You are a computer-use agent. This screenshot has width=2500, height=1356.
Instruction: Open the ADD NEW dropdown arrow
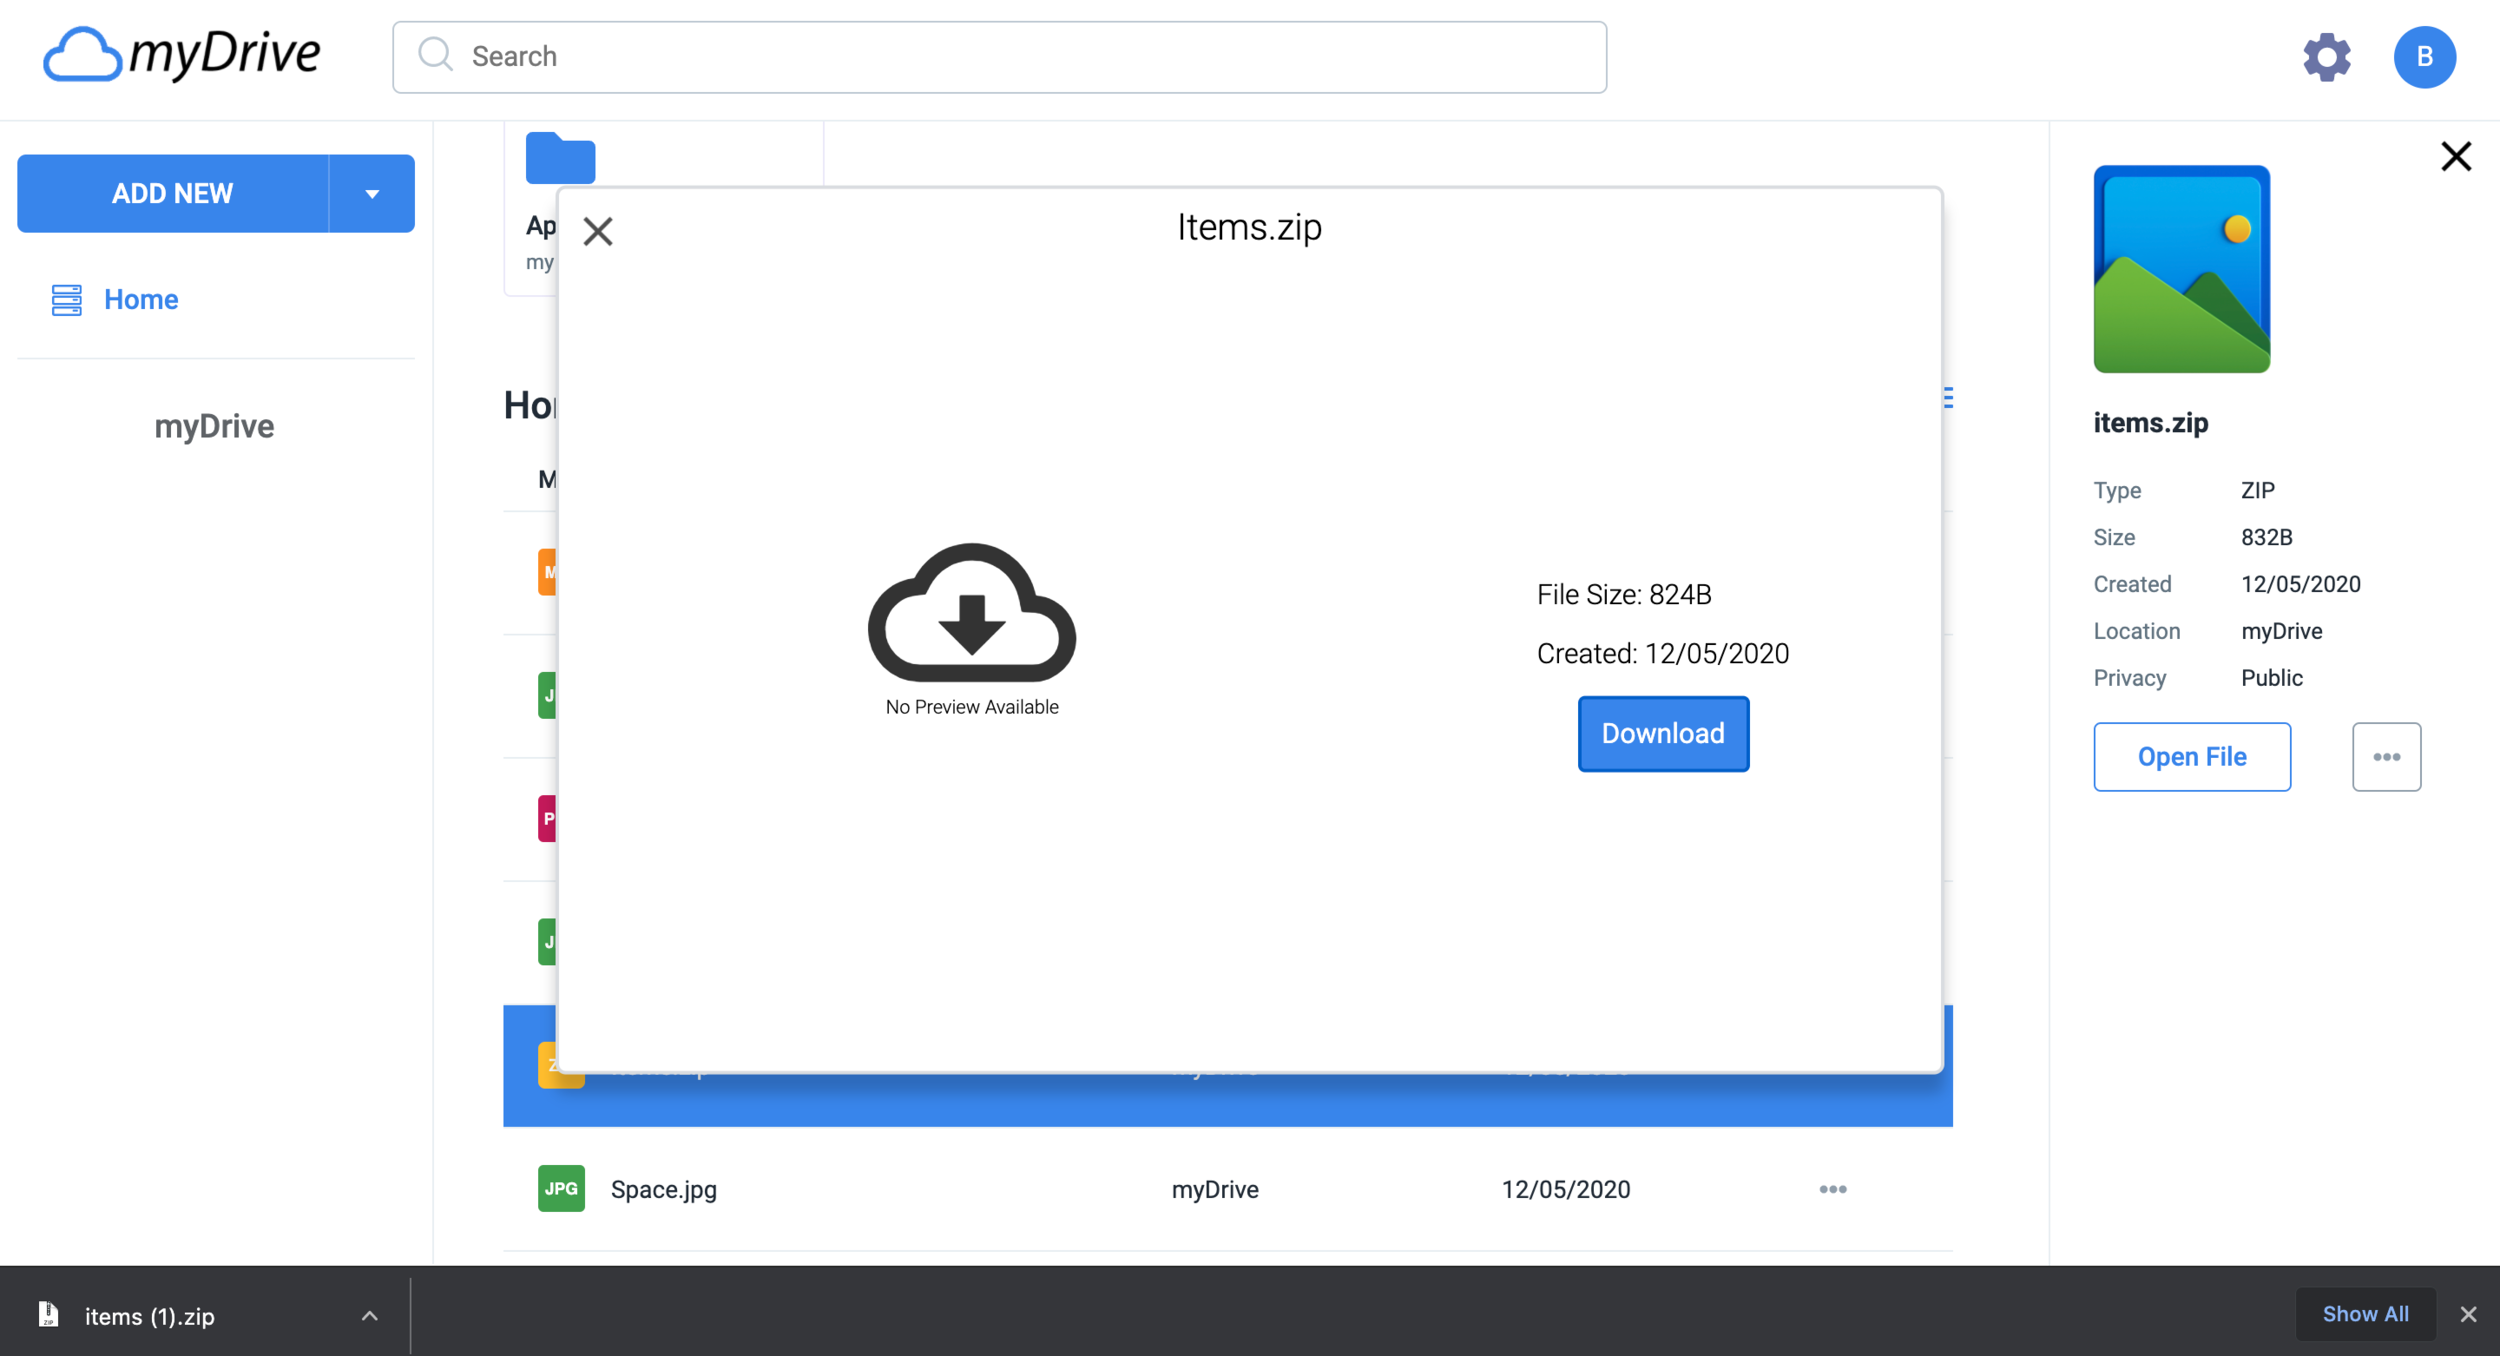pyautogui.click(x=372, y=193)
